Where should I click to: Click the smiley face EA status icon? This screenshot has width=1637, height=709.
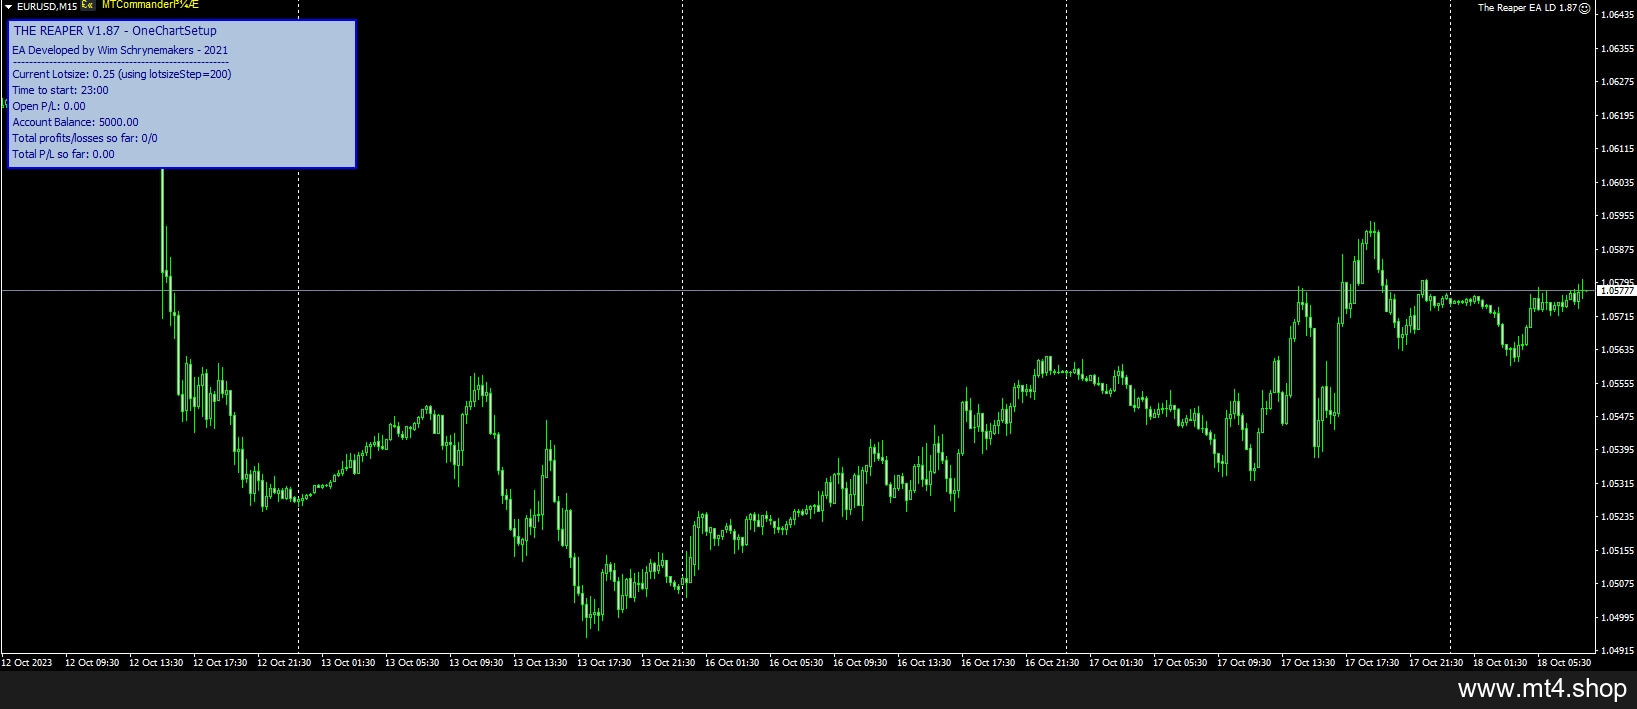[x=1585, y=8]
